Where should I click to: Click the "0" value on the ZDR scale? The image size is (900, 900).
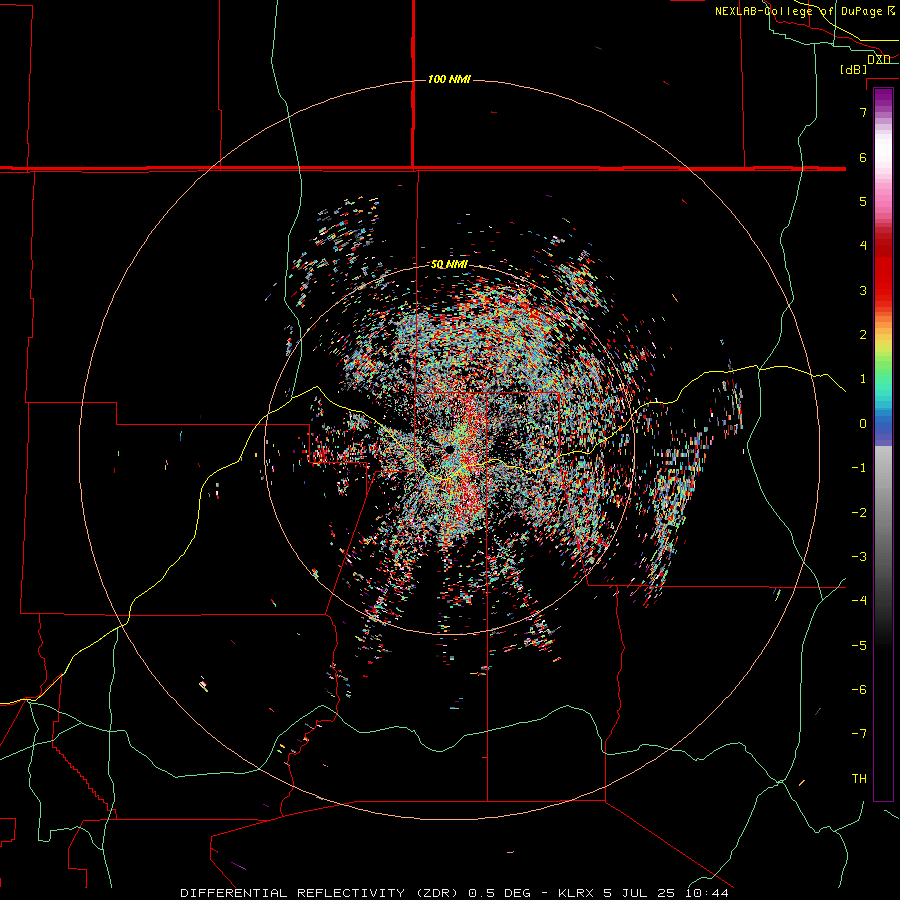[863, 424]
